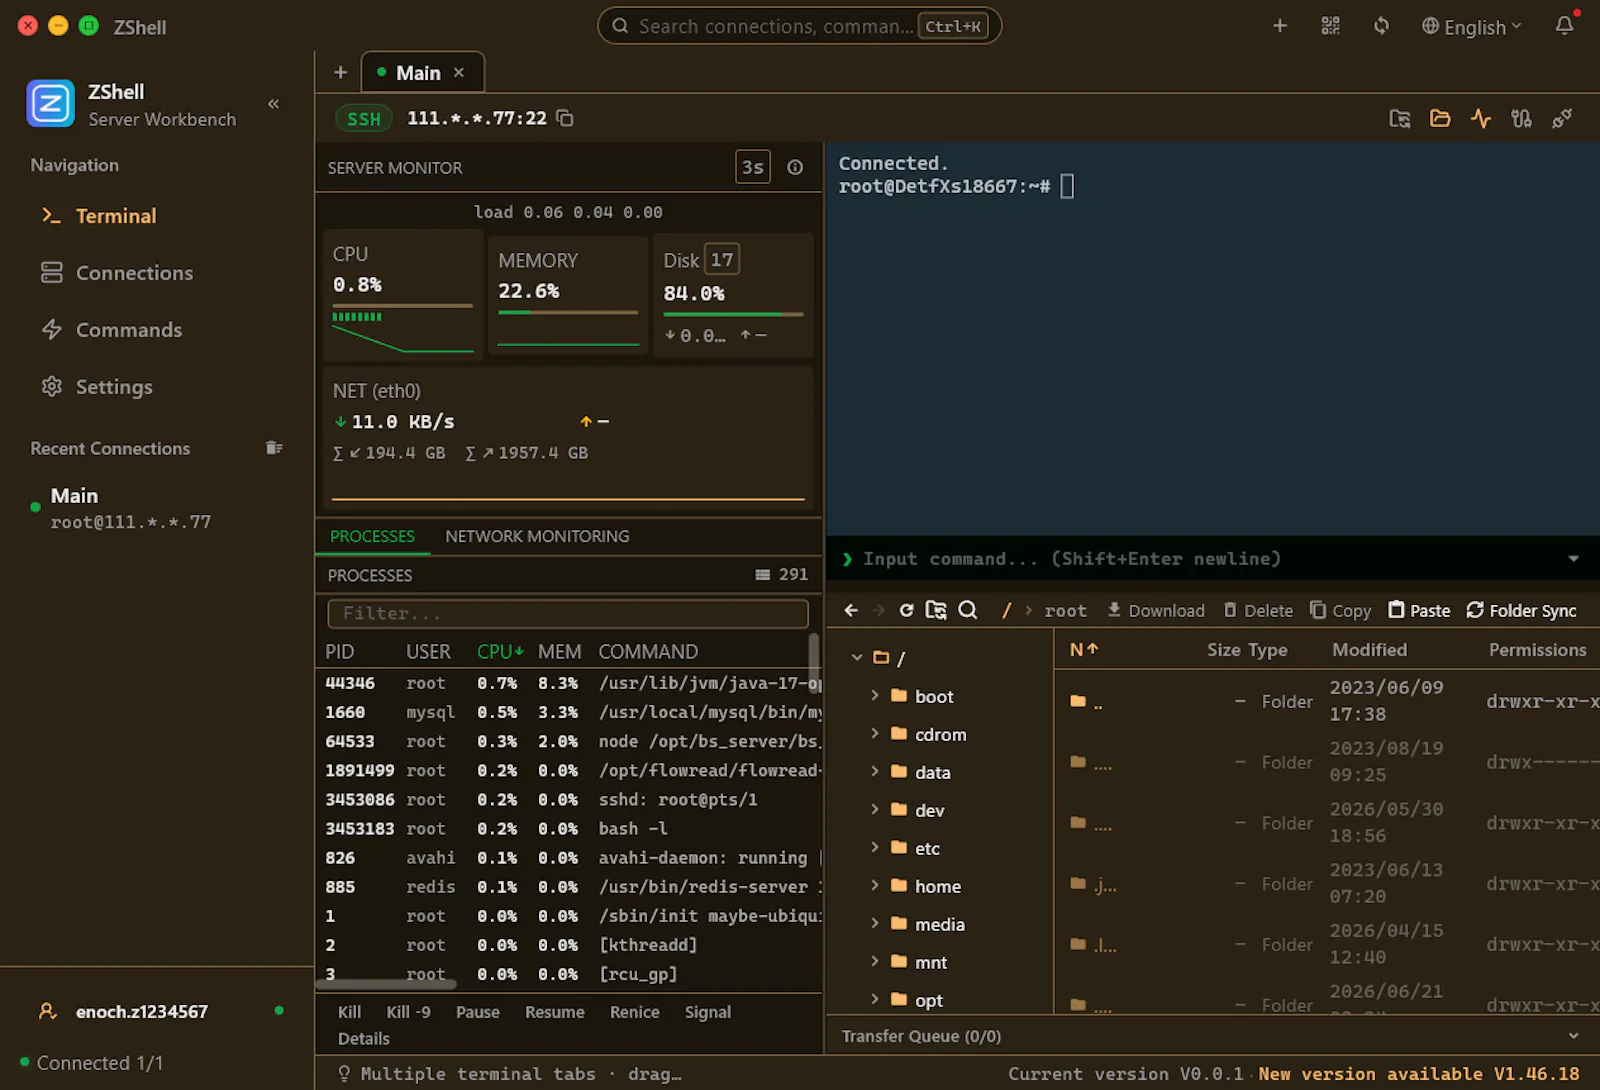Clear recent connections list icon
1600x1090 pixels.
click(x=274, y=448)
